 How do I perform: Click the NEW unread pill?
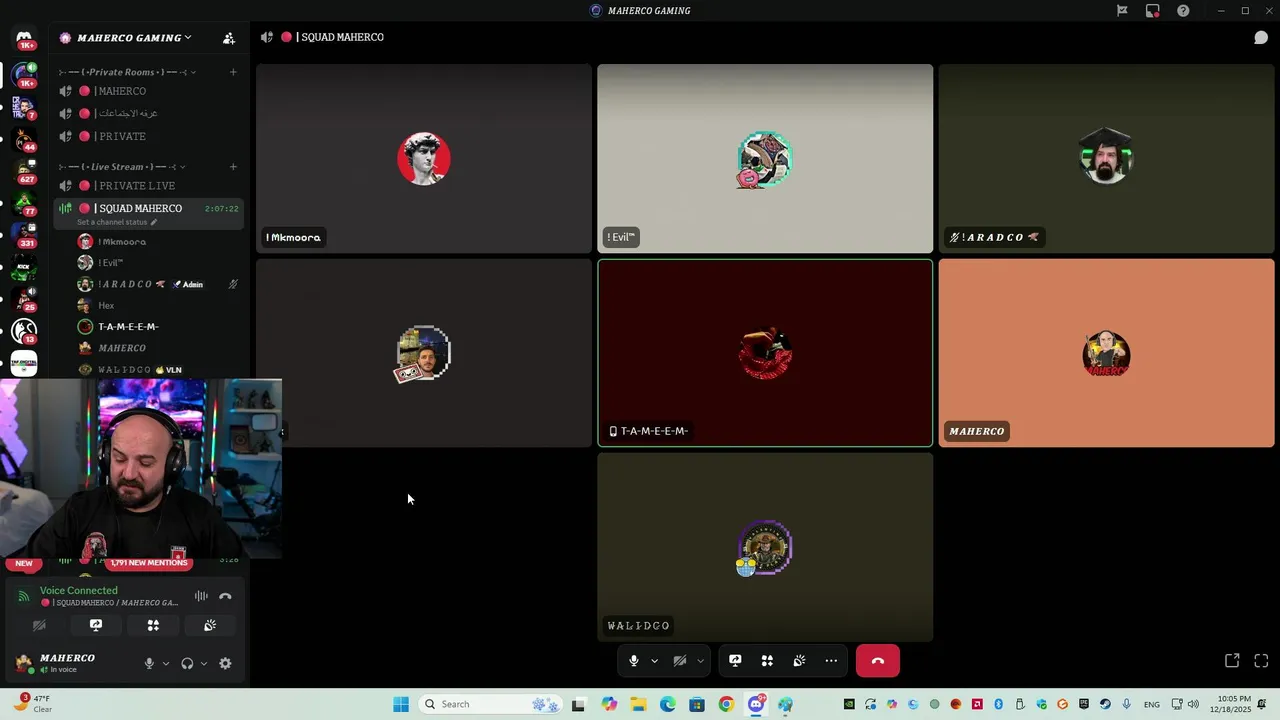coord(24,563)
